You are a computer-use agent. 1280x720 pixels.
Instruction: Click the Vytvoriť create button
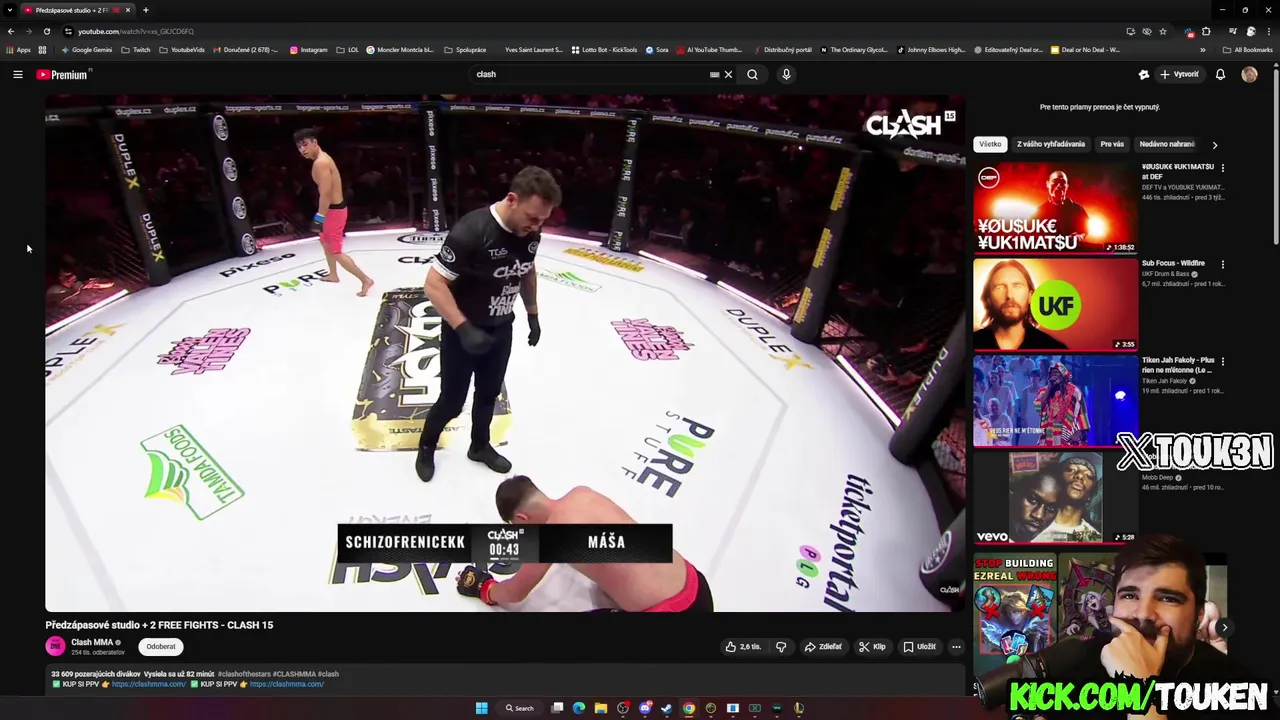[x=1179, y=74]
